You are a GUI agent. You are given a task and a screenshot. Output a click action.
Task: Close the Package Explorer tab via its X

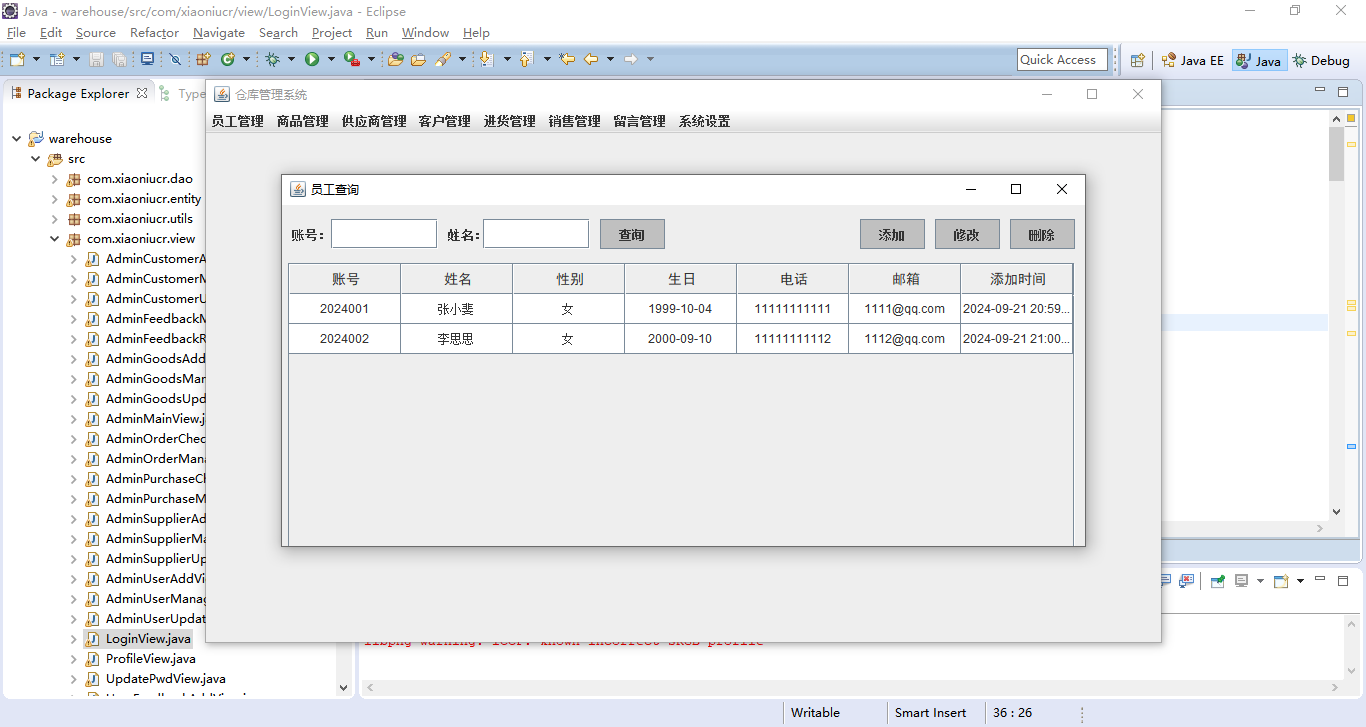tap(142, 93)
